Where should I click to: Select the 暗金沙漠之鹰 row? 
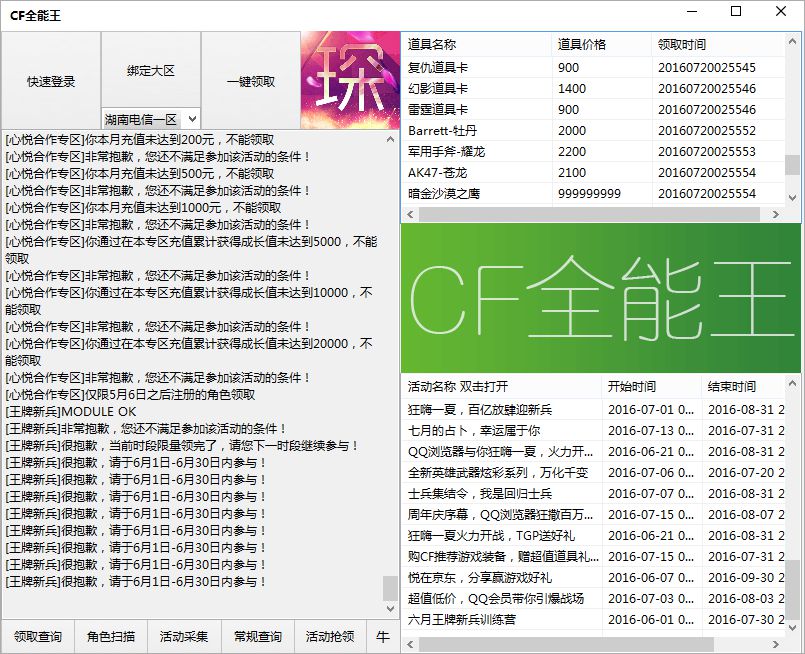coord(593,194)
